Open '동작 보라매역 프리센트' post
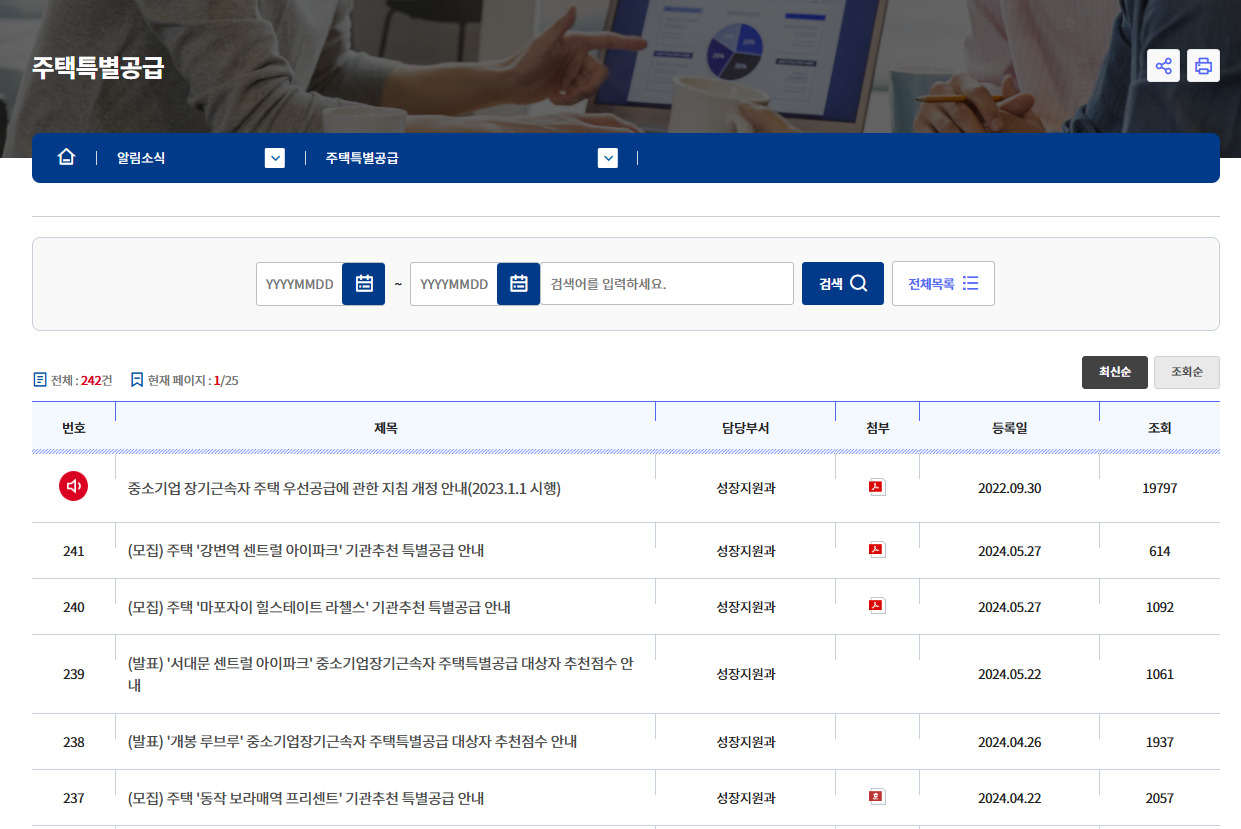1241x829 pixels. (306, 798)
